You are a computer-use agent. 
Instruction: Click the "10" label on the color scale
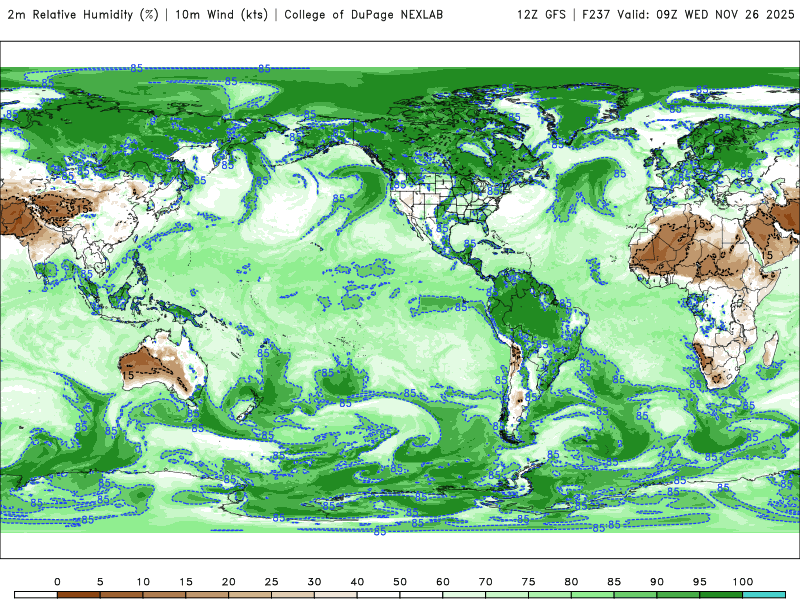click(x=143, y=582)
